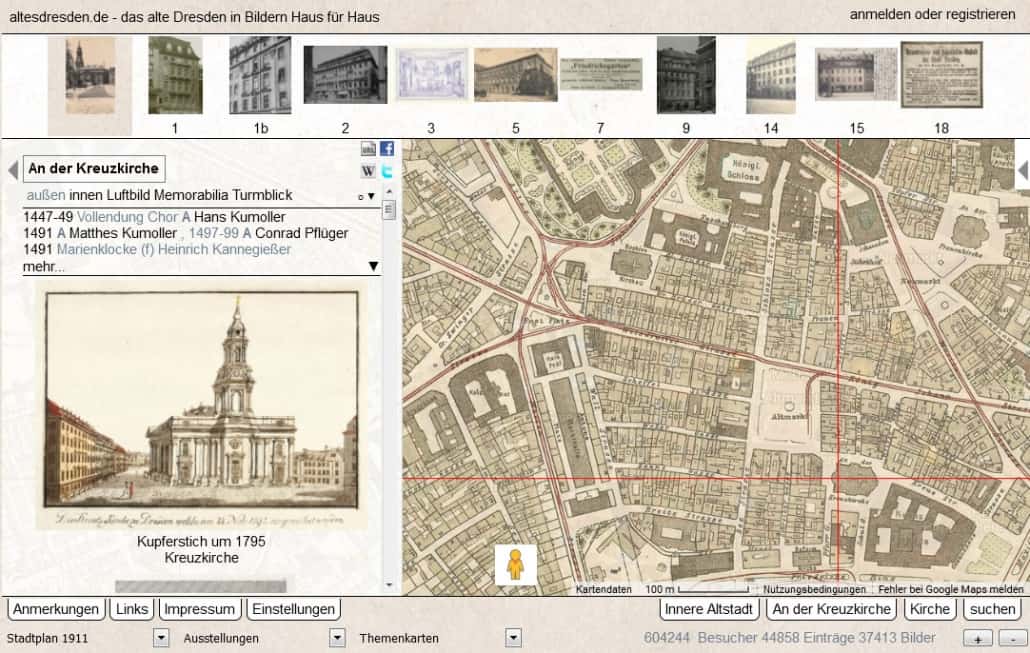The image size is (1030, 653).
Task: Zoom in with the plus button
Action: [x=978, y=638]
